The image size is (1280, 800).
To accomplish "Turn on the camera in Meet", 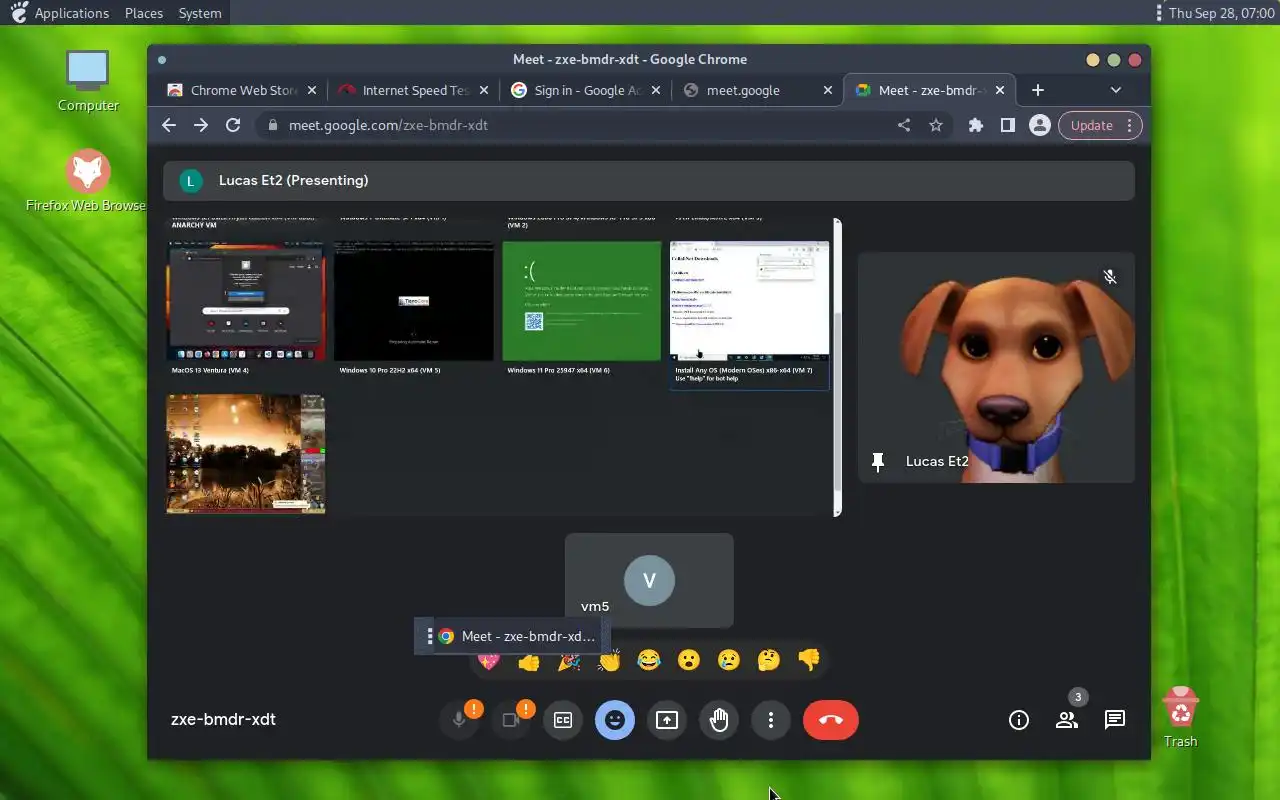I will point(511,720).
